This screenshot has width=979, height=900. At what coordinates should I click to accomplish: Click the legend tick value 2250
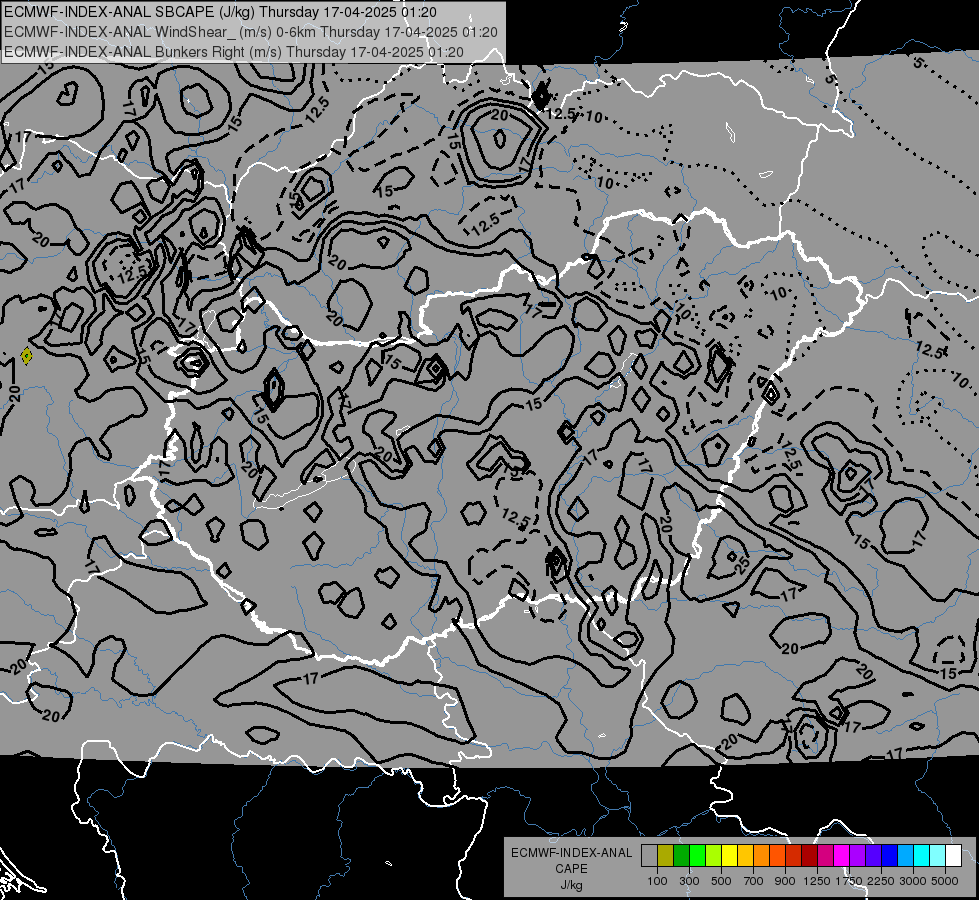881,881
